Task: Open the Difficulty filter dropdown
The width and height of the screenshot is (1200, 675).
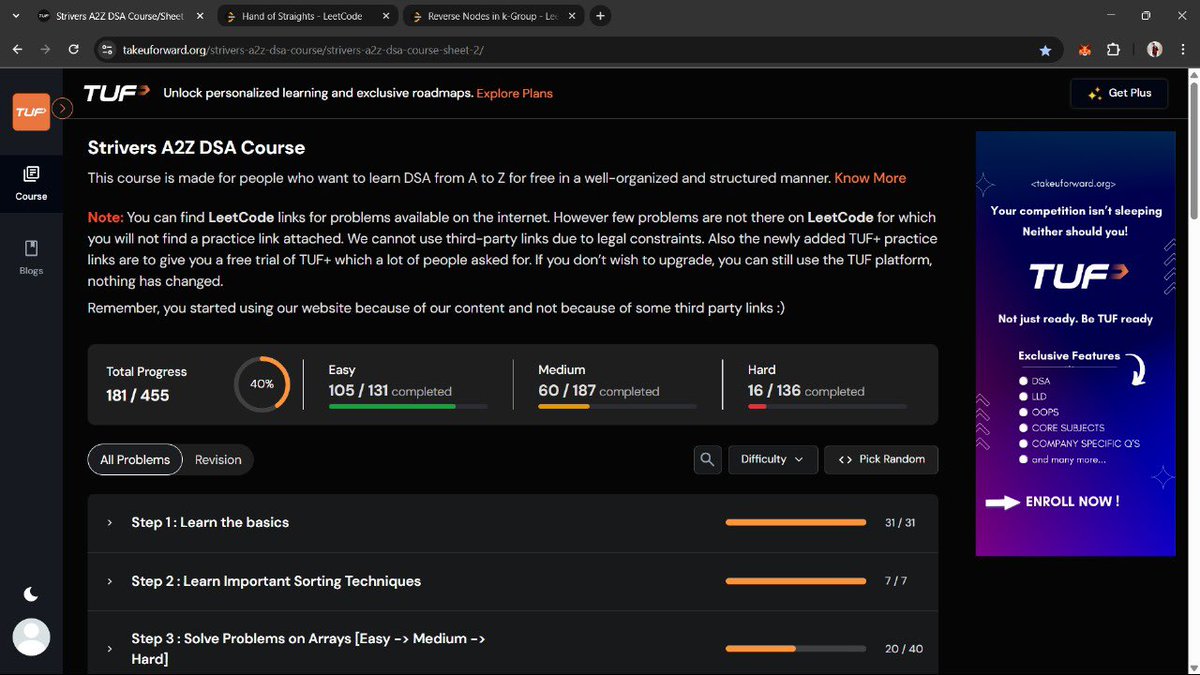Action: point(772,459)
